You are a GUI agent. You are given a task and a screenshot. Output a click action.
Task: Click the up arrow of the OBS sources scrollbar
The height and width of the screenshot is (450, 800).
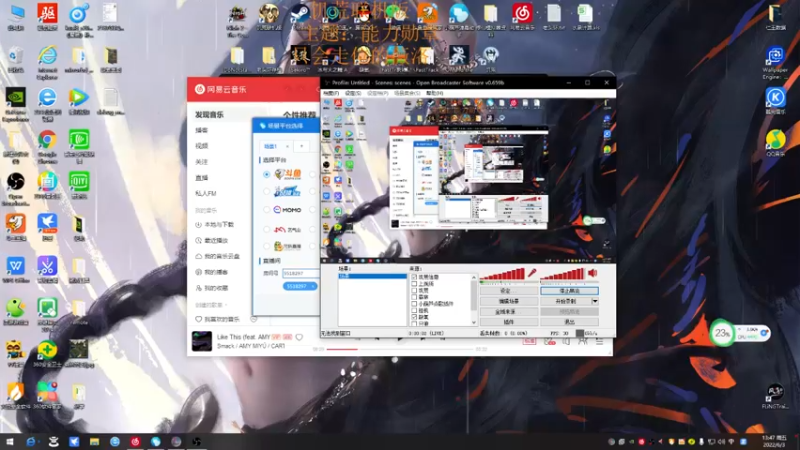[x=474, y=277]
